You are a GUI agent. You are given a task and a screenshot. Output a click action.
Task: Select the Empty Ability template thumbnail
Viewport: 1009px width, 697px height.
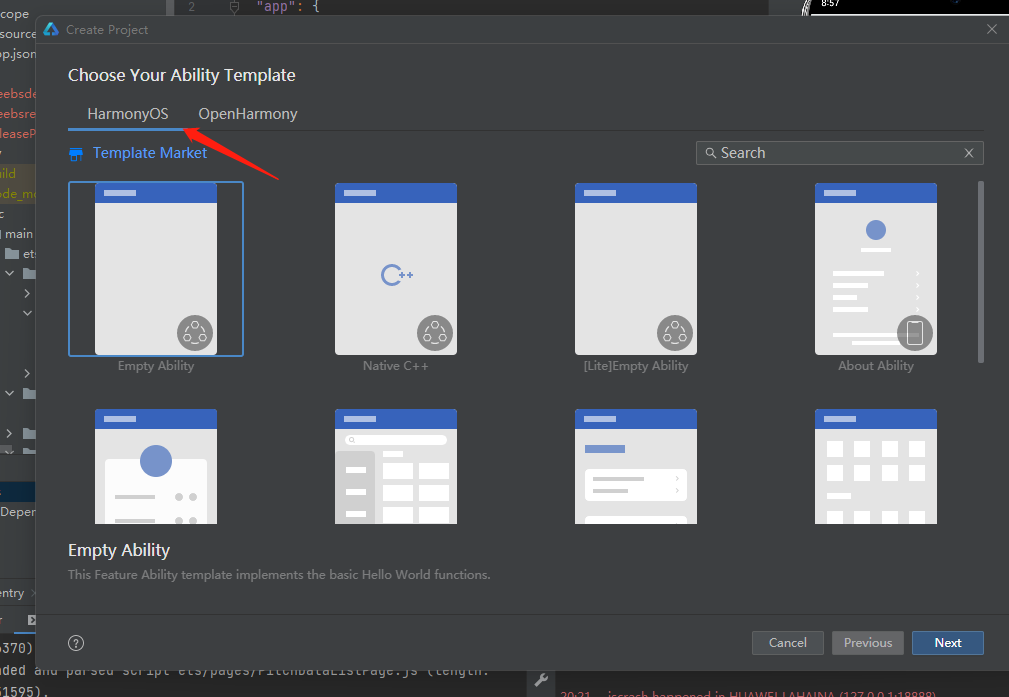coord(156,268)
